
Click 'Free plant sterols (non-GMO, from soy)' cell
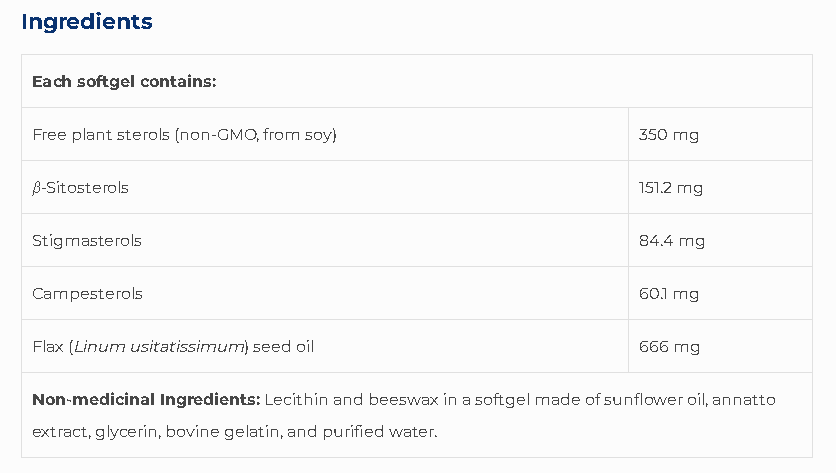(184, 134)
